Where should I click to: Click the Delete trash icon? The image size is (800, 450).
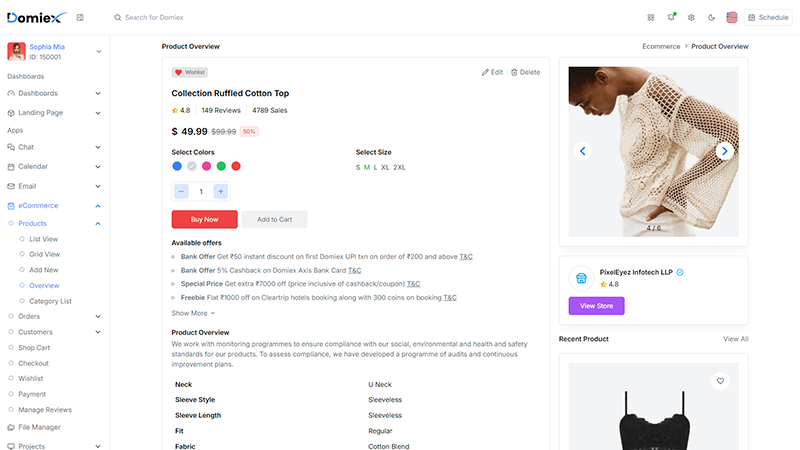point(514,72)
